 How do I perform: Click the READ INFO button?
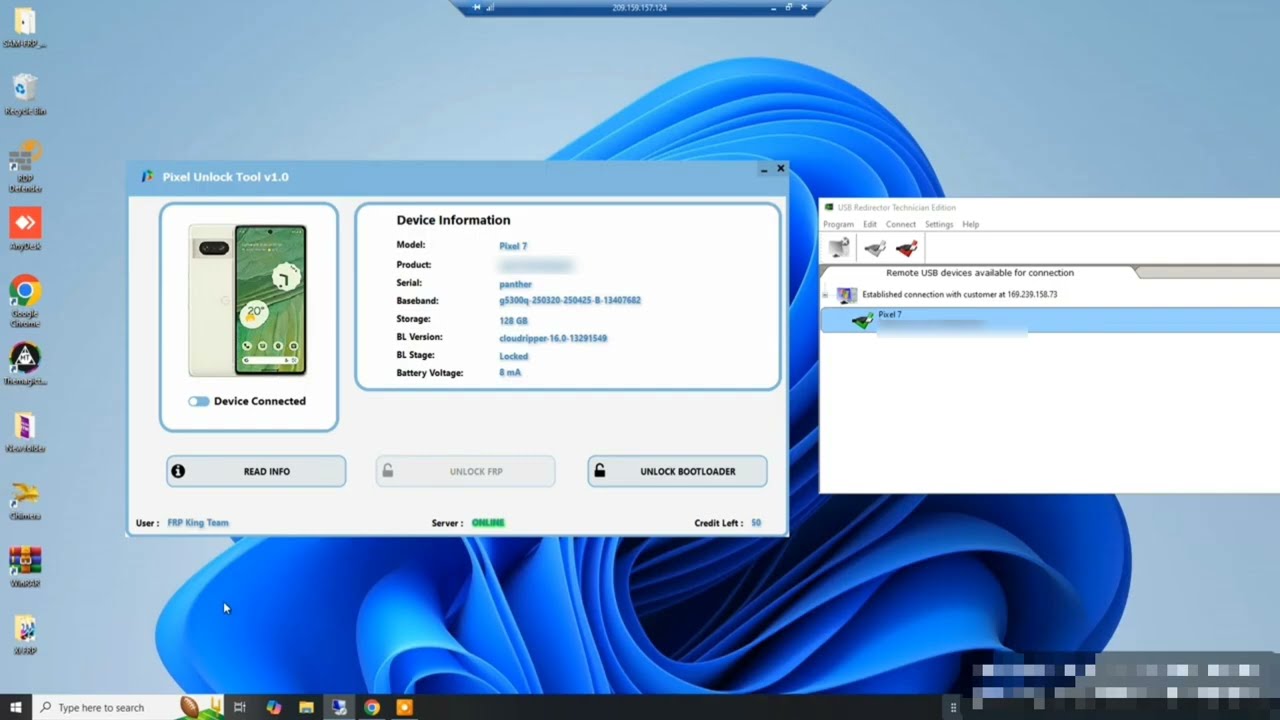click(x=256, y=471)
